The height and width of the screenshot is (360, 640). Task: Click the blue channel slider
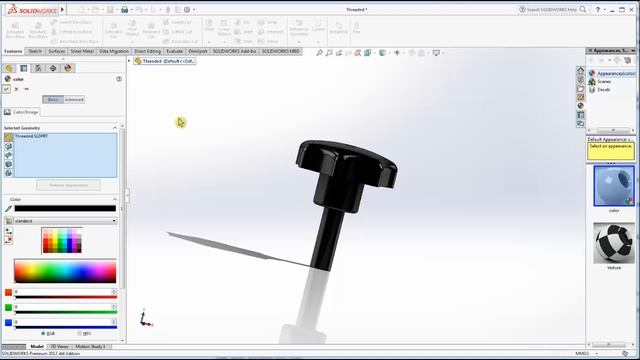point(66,327)
